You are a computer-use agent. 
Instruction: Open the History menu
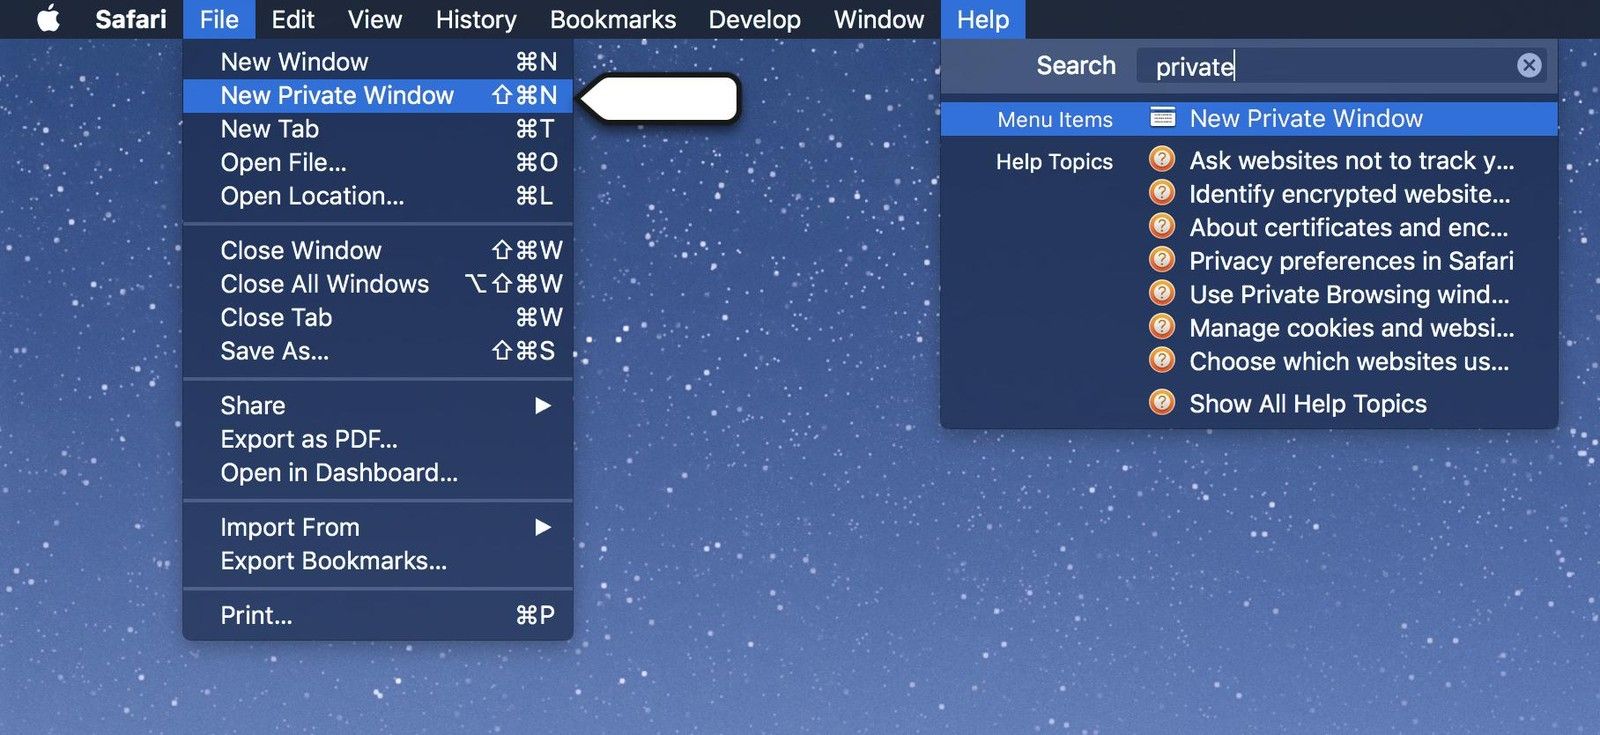coord(476,19)
